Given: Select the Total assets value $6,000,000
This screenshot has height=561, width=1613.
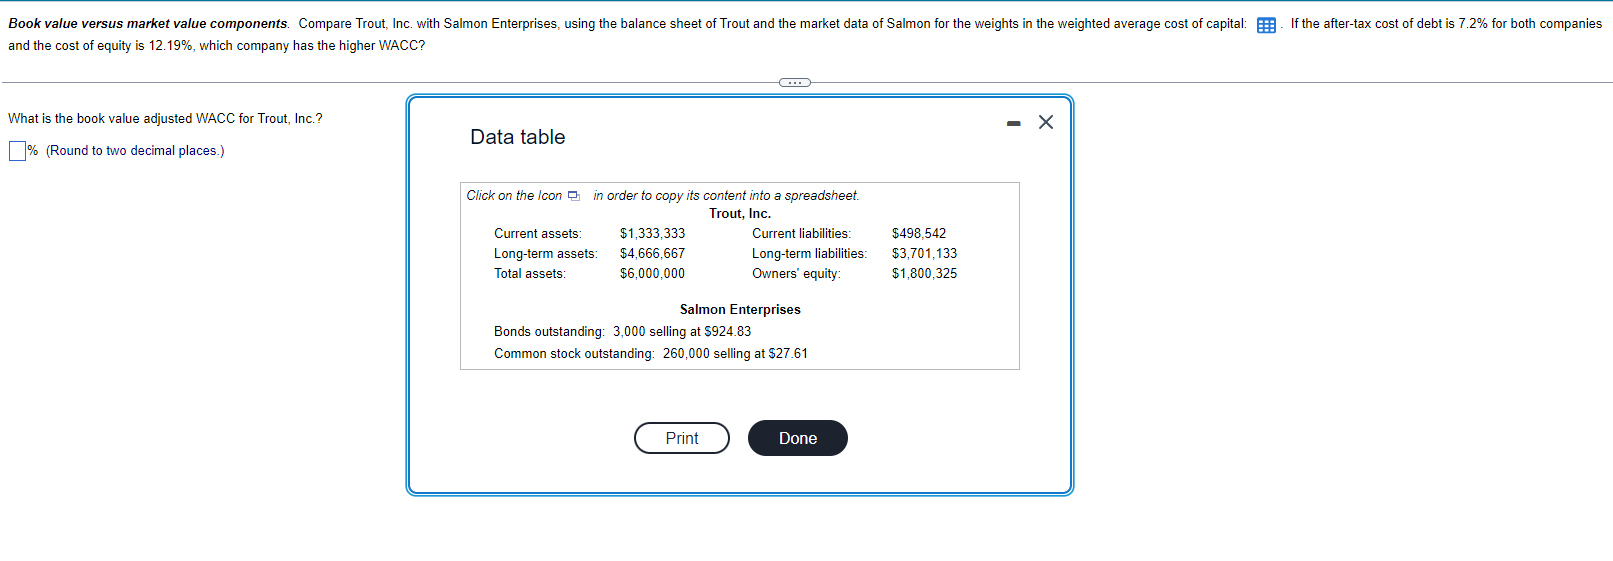Looking at the screenshot, I should pos(652,273).
